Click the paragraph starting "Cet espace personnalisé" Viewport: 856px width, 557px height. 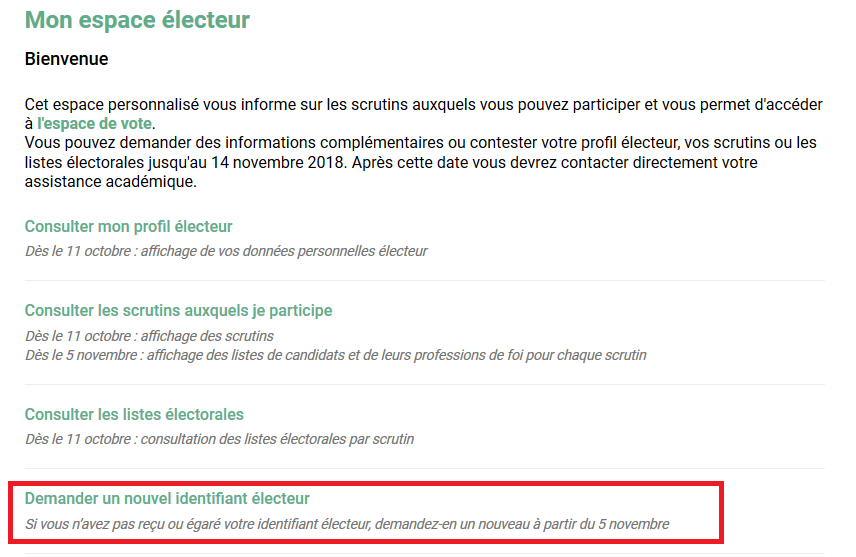point(300,104)
